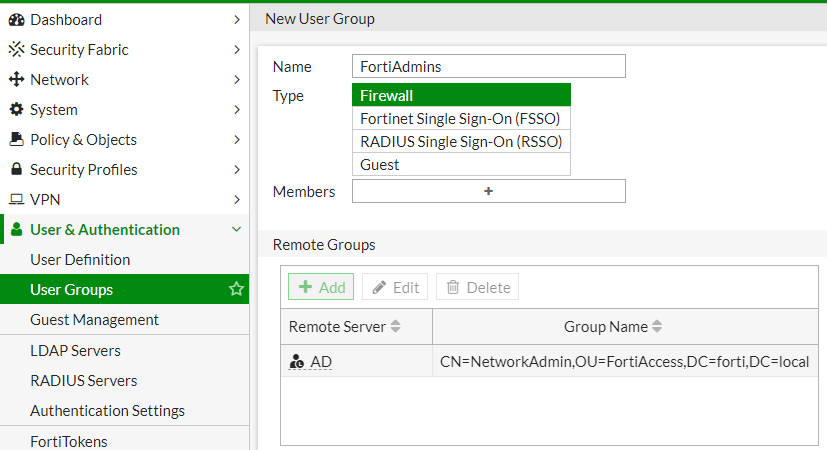Collapse the User & Authentication chevron

pyautogui.click(x=237, y=229)
